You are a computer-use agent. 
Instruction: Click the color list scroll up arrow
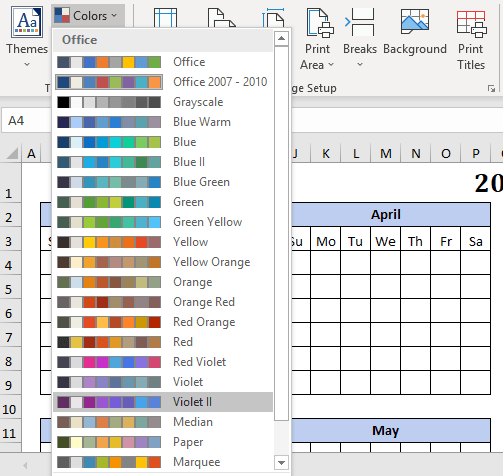coord(281,39)
